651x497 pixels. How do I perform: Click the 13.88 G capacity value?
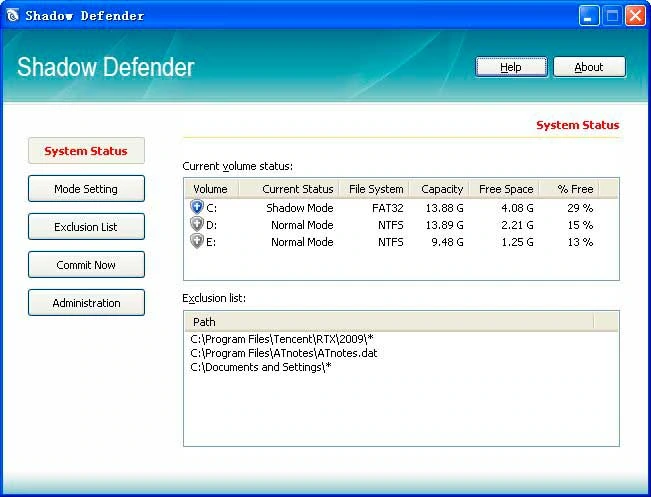click(444, 208)
